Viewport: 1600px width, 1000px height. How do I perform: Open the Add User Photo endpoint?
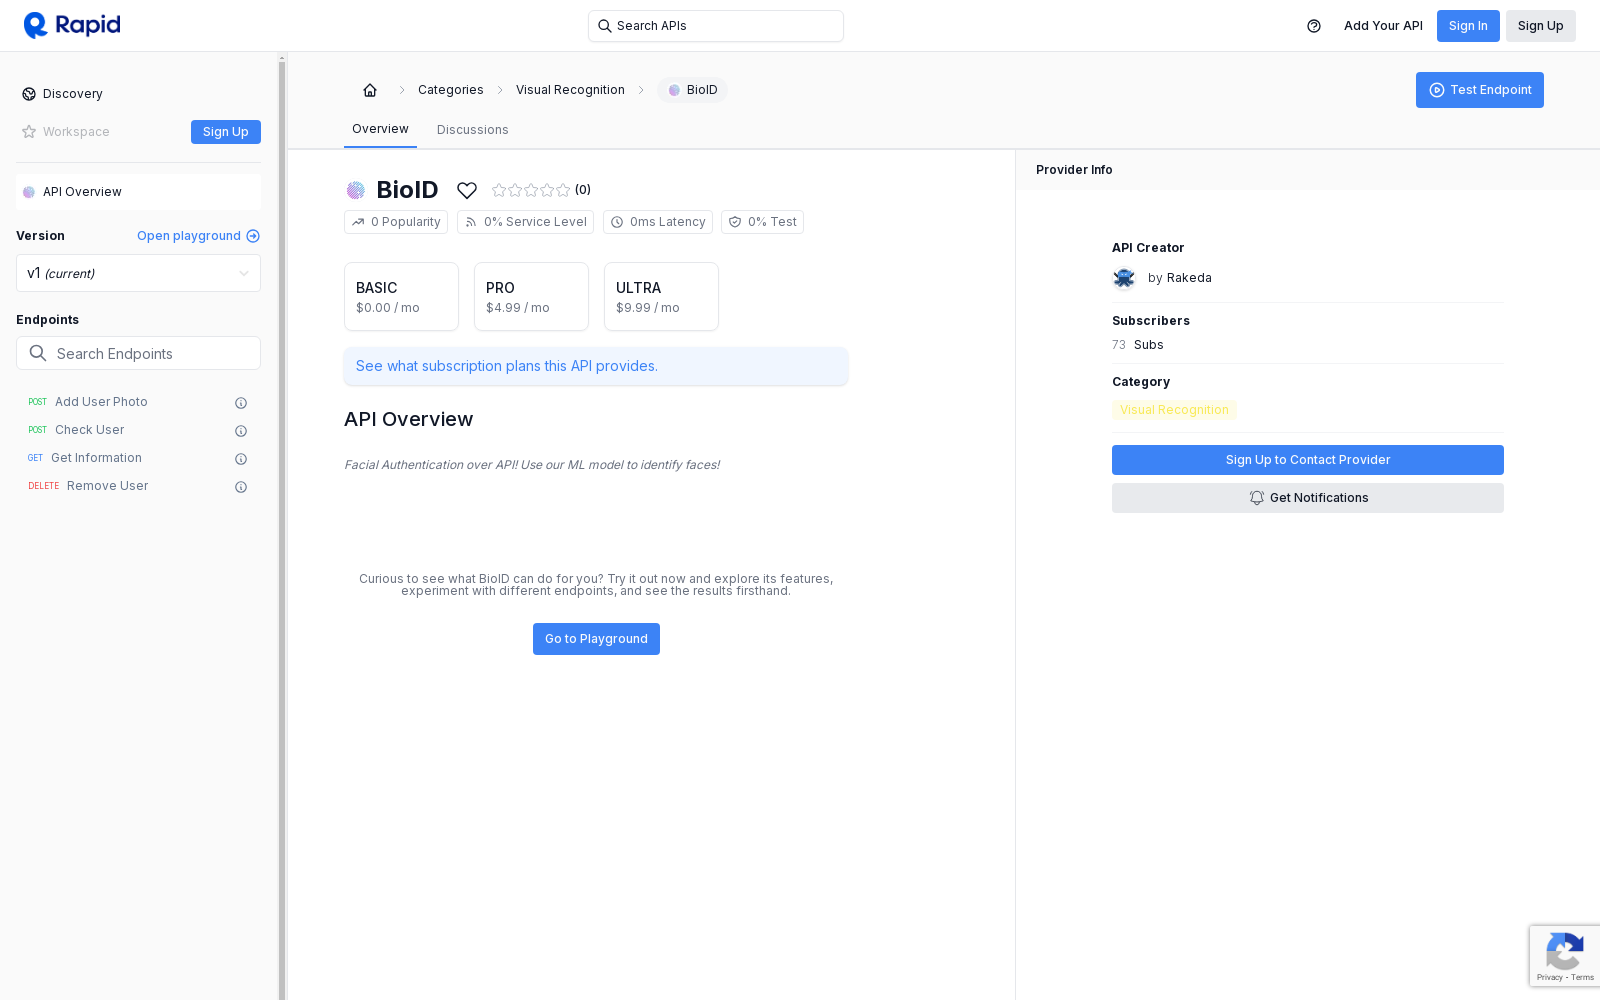[101, 402]
